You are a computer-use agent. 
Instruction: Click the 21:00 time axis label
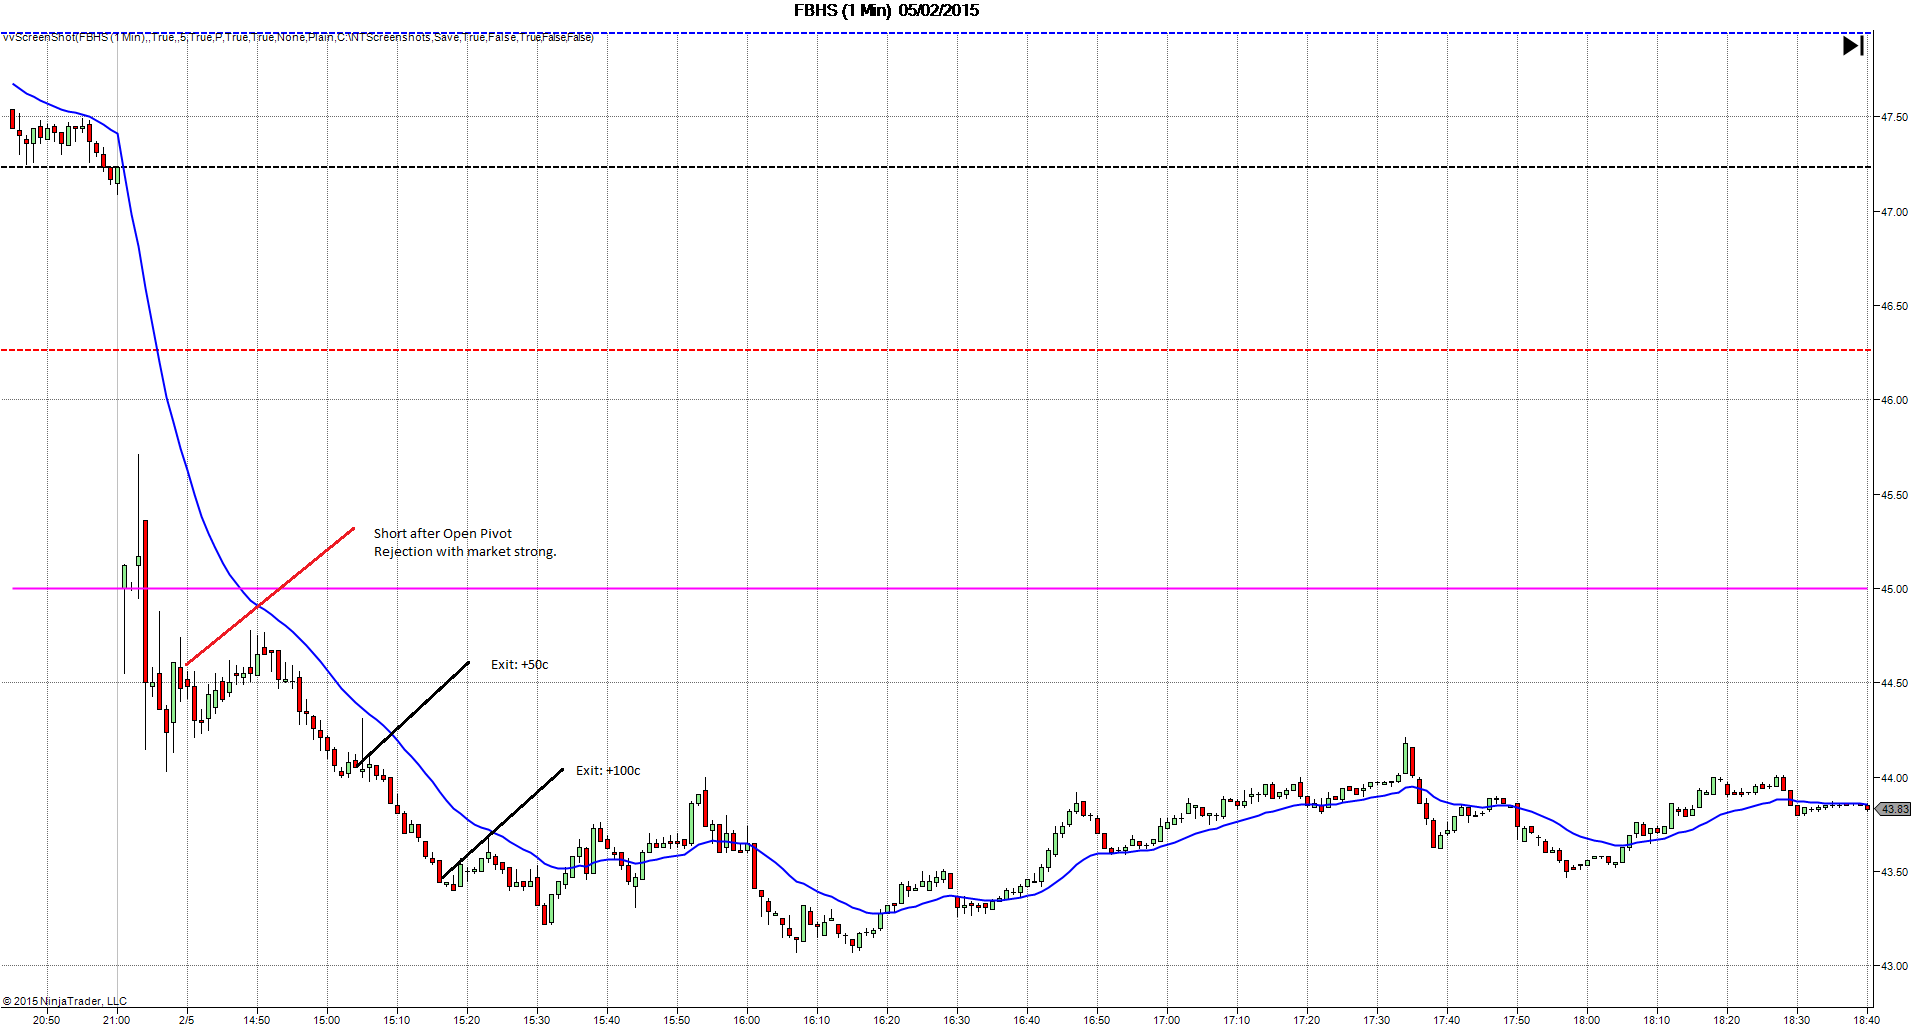[117, 1020]
